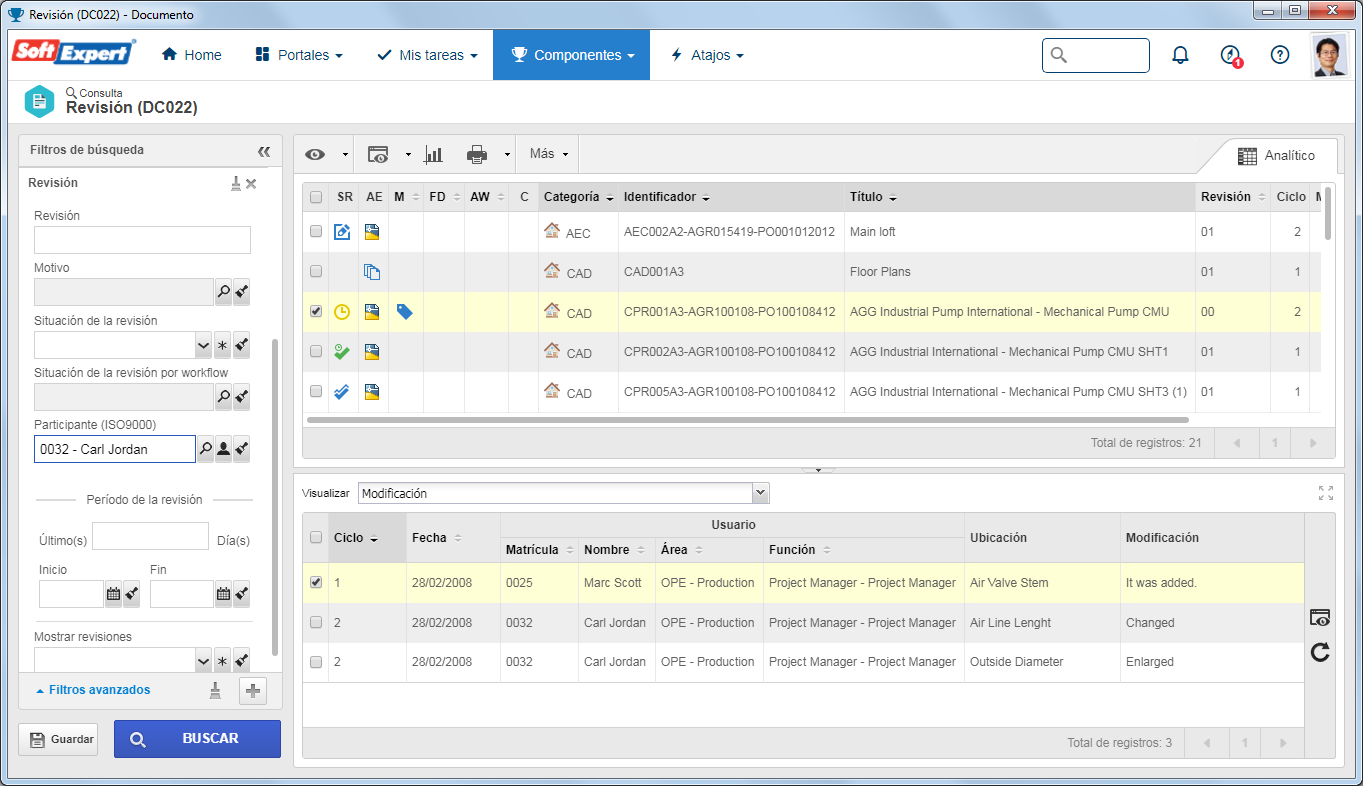Click the SoftExpert logo
The height and width of the screenshot is (786, 1363).
pos(74,54)
